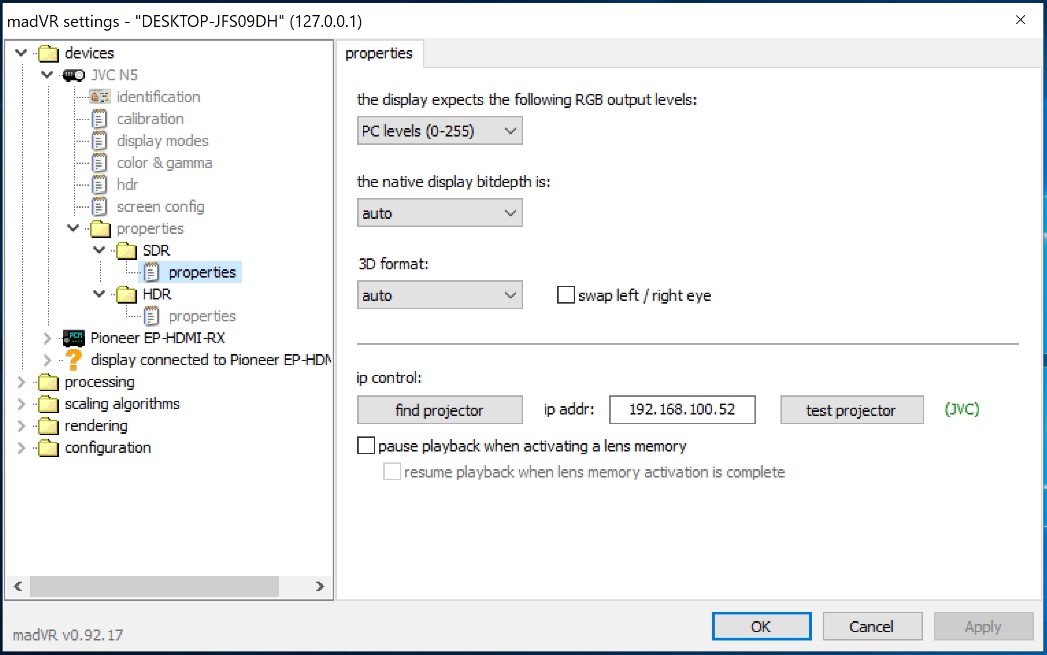This screenshot has width=1047, height=655.
Task: Click the question mark unknown display icon
Action: (x=73, y=360)
